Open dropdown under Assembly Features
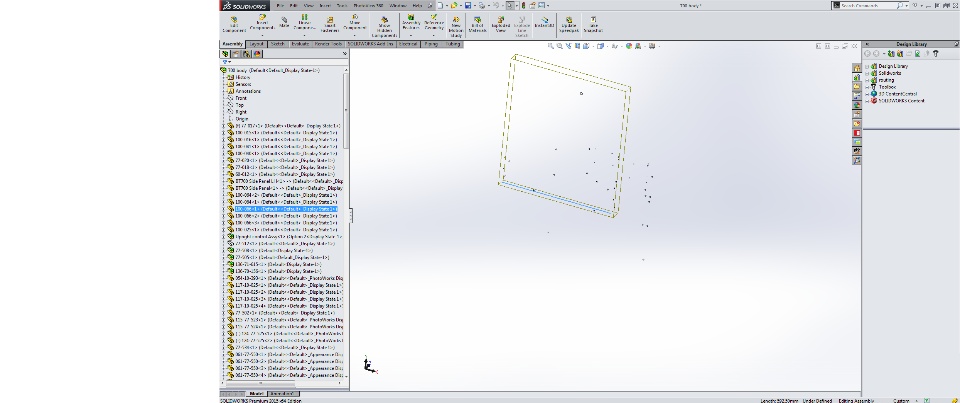The height and width of the screenshot is (403, 960). click(411, 36)
